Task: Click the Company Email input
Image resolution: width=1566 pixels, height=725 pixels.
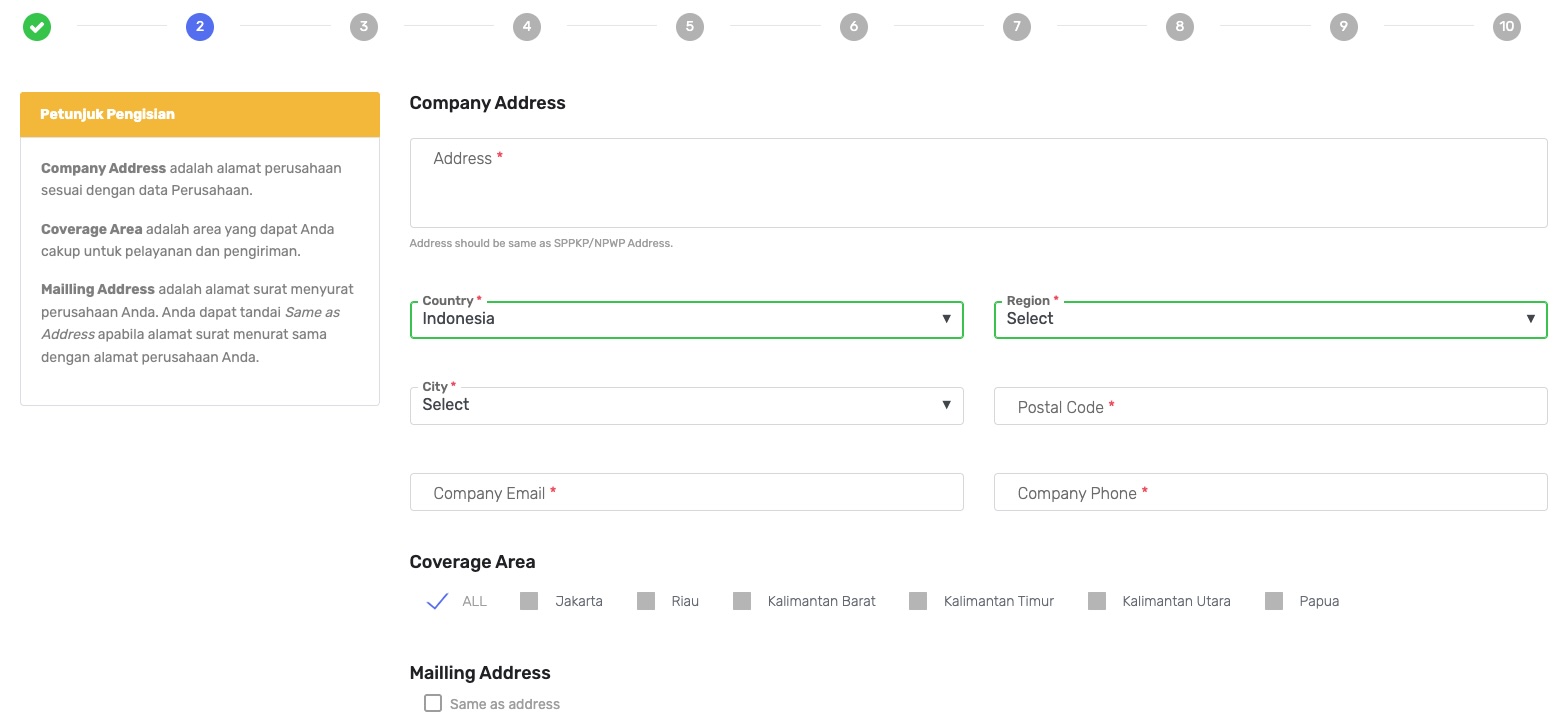Action: click(686, 493)
